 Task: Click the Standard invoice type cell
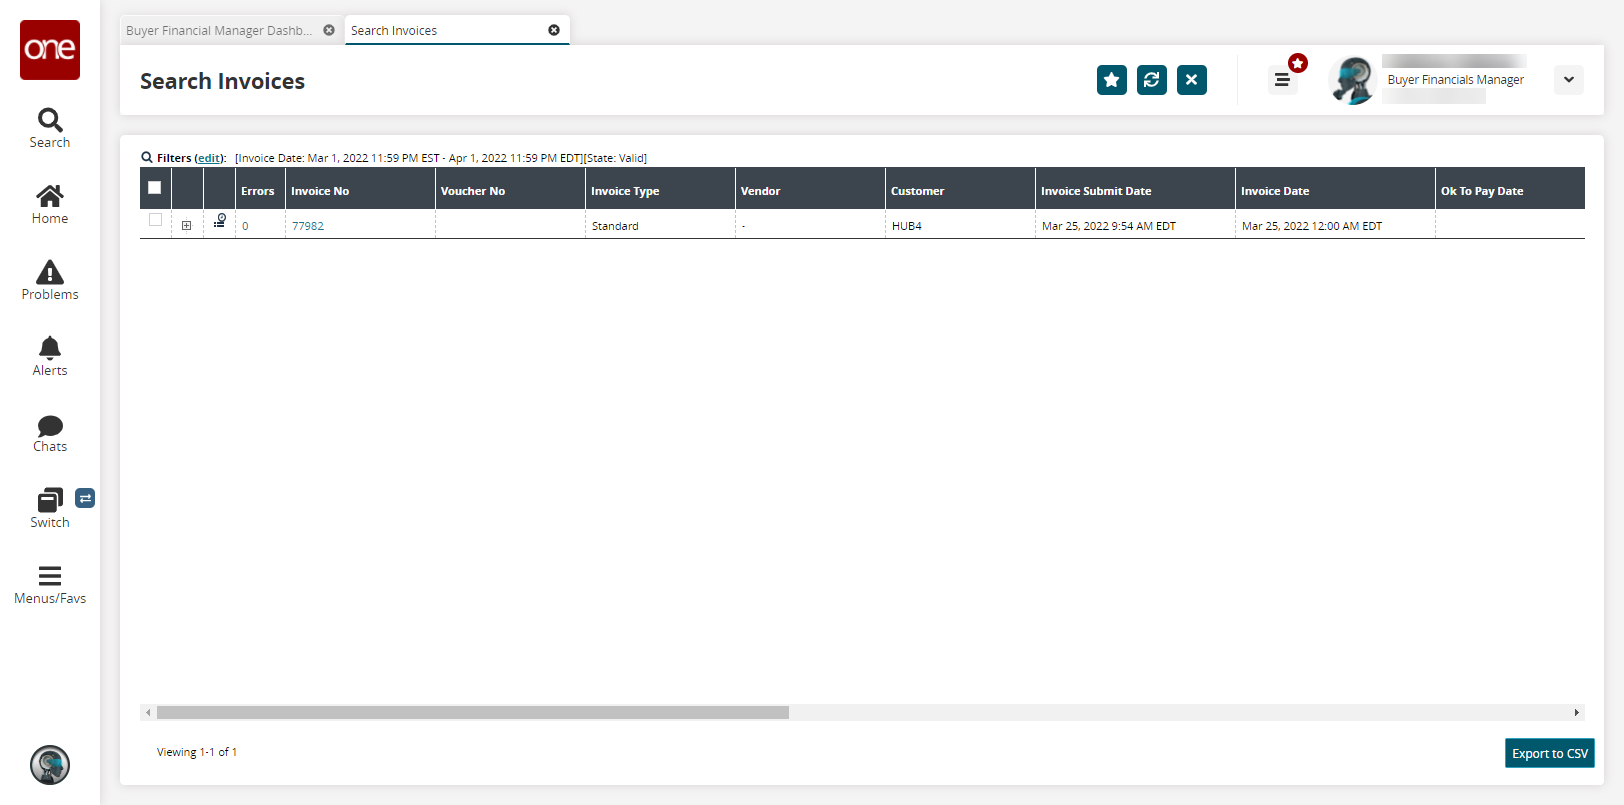[660, 226]
